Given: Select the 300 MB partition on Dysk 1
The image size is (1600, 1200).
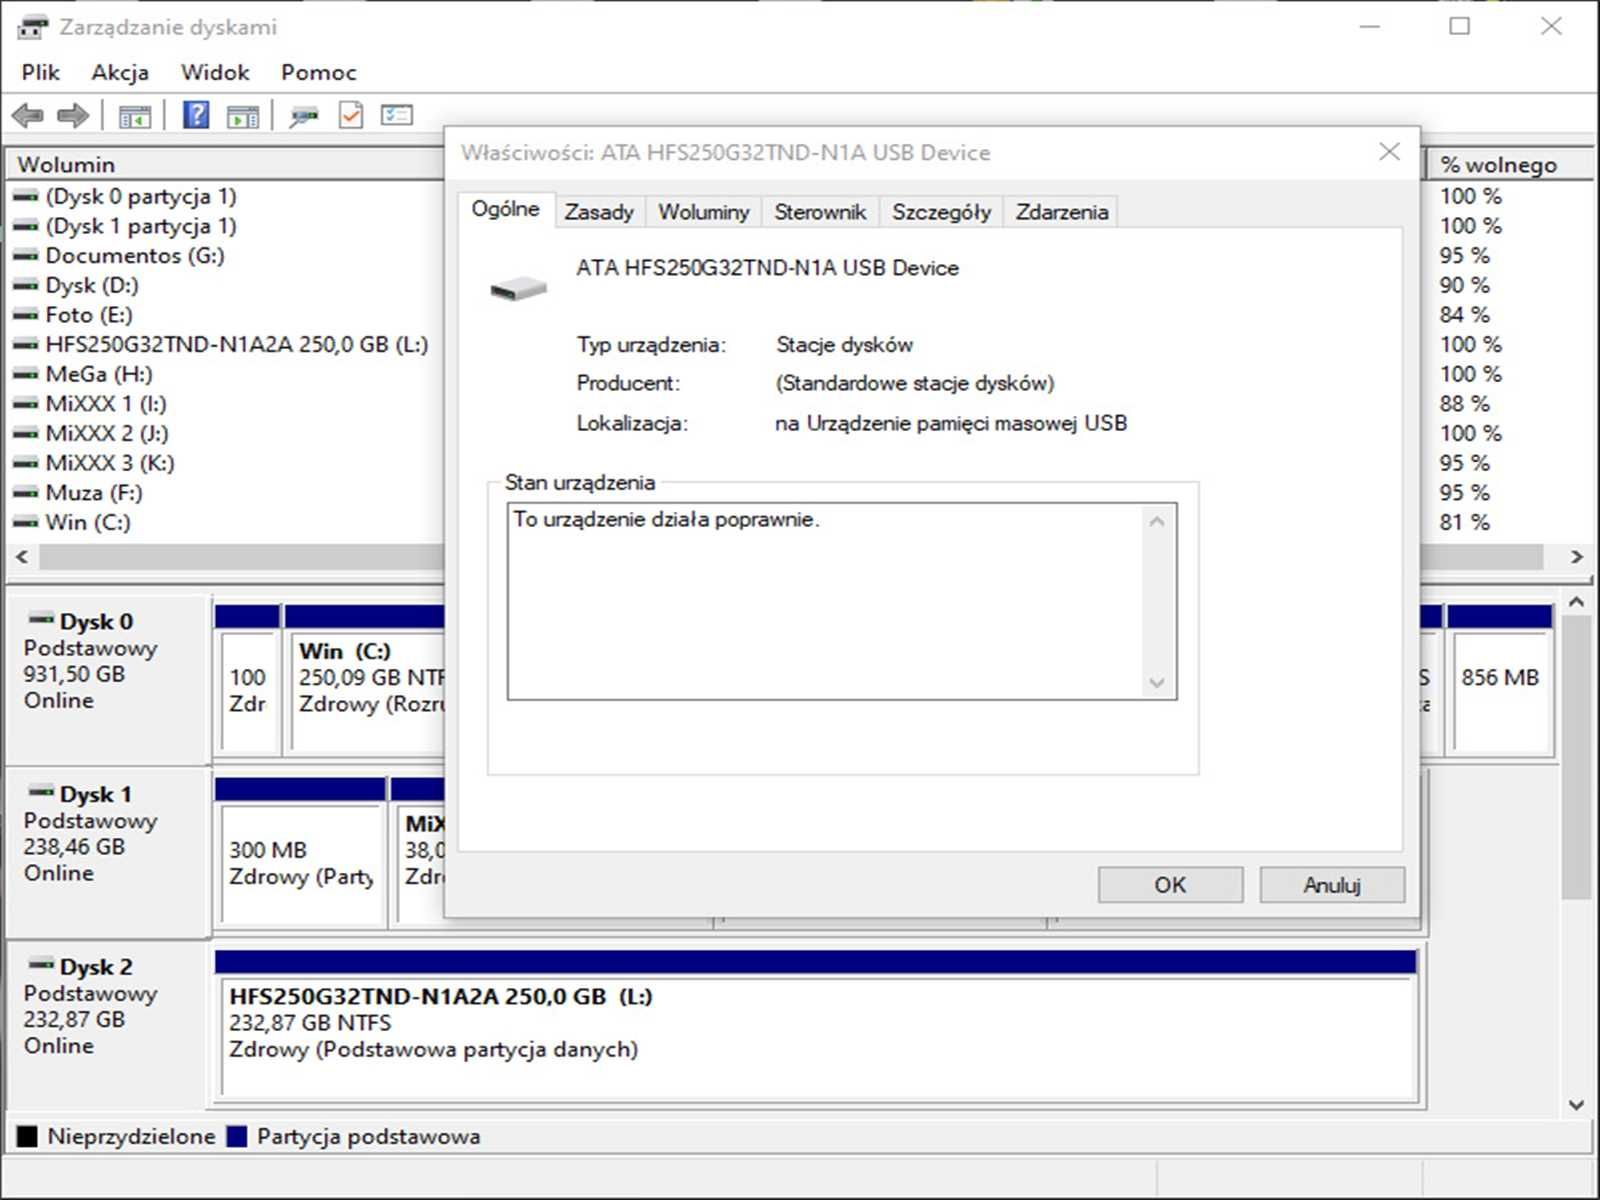Looking at the screenshot, I should [300, 852].
